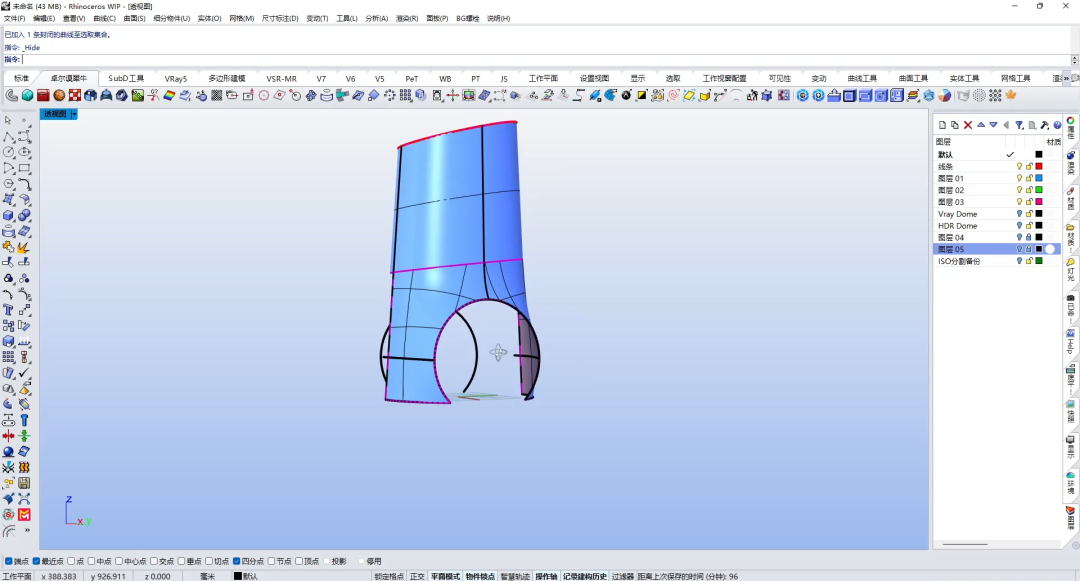Select the rectangle drawing tool
The image size is (1080, 581).
[24, 168]
